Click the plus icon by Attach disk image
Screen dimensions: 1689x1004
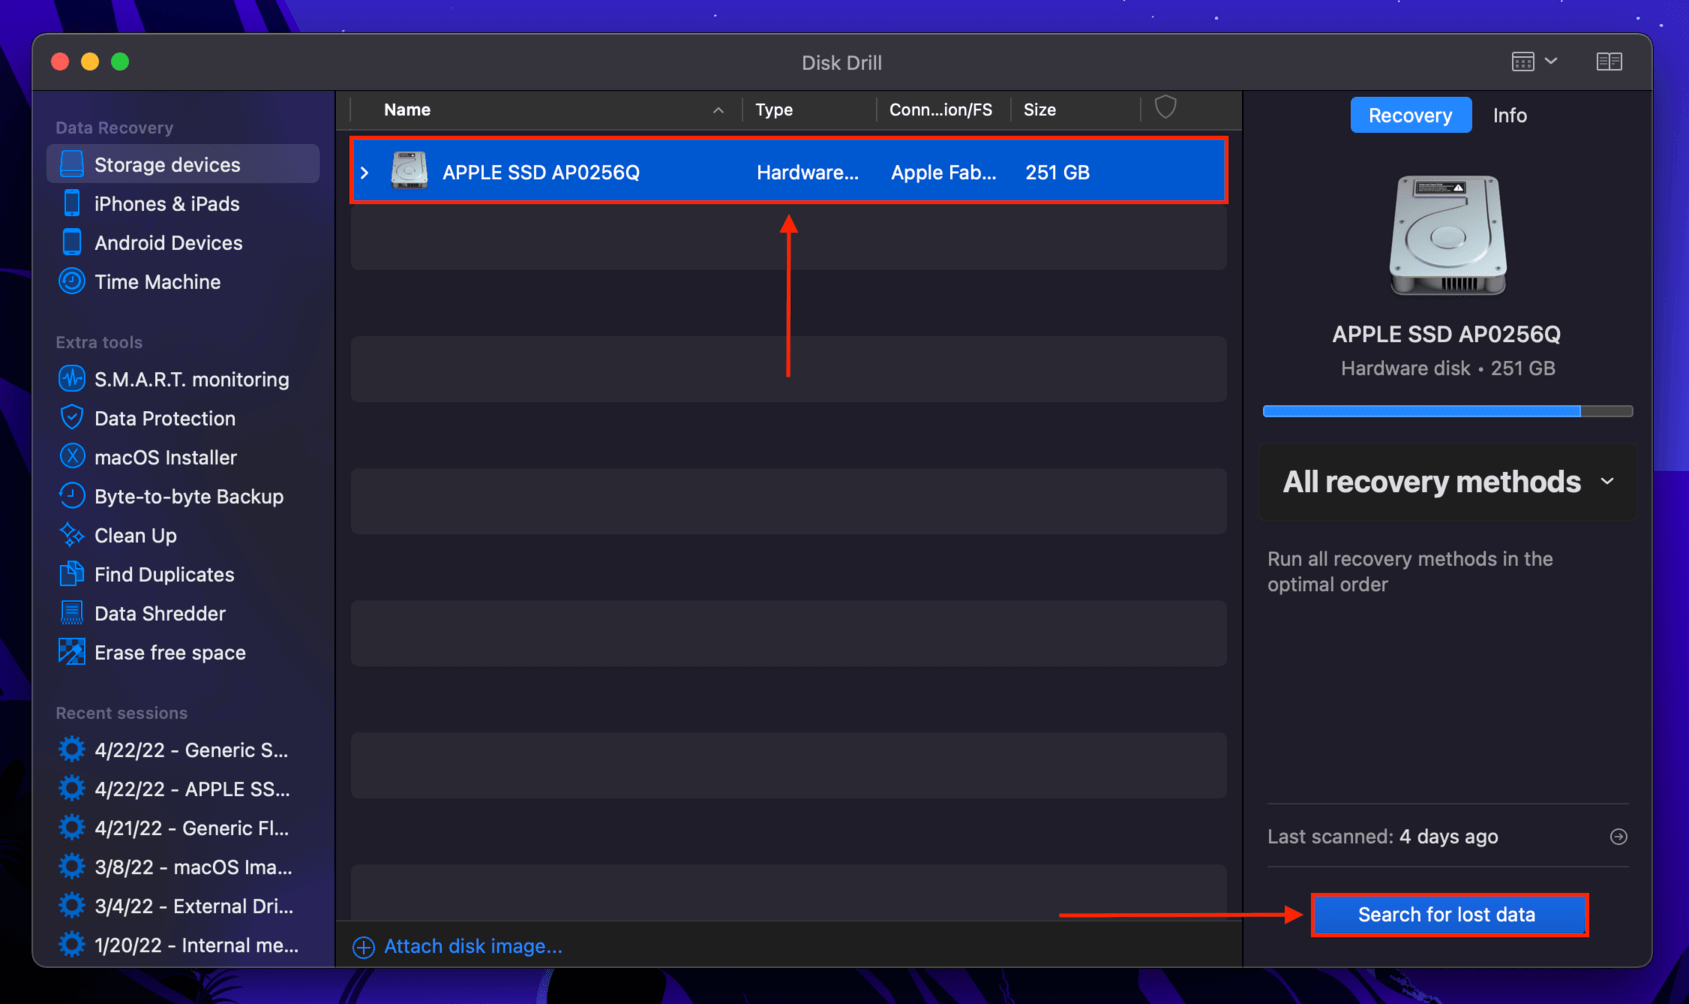pos(364,947)
